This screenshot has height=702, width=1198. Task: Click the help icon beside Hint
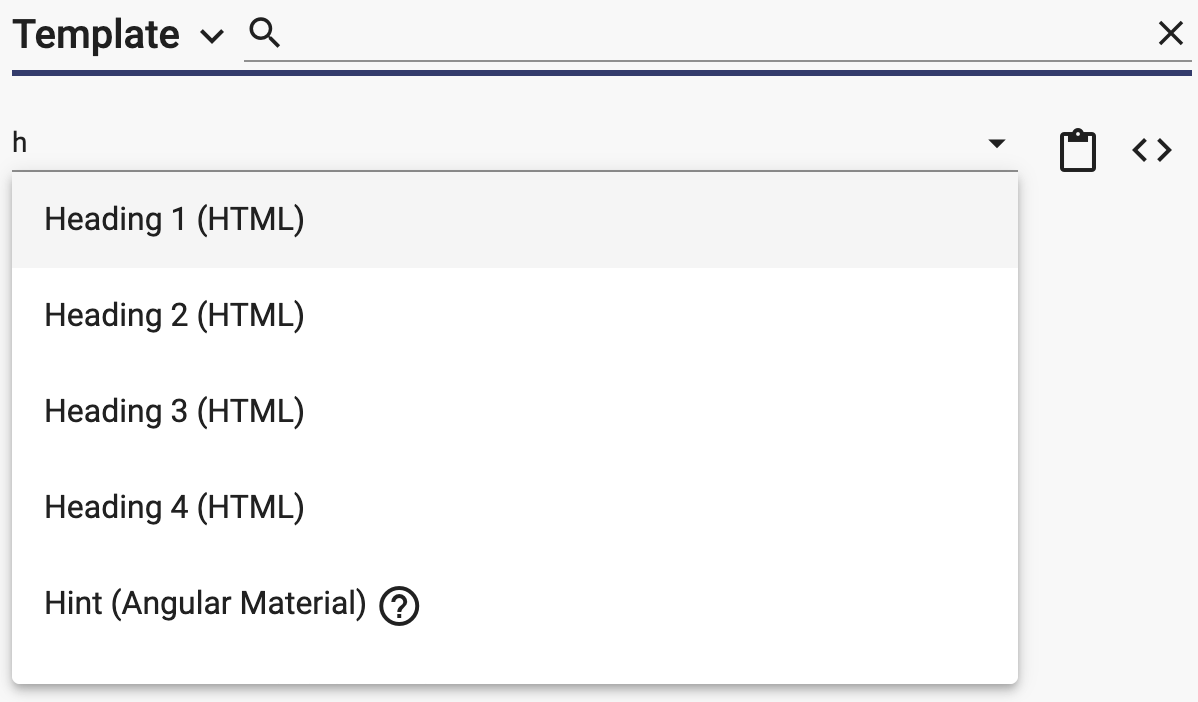click(399, 607)
